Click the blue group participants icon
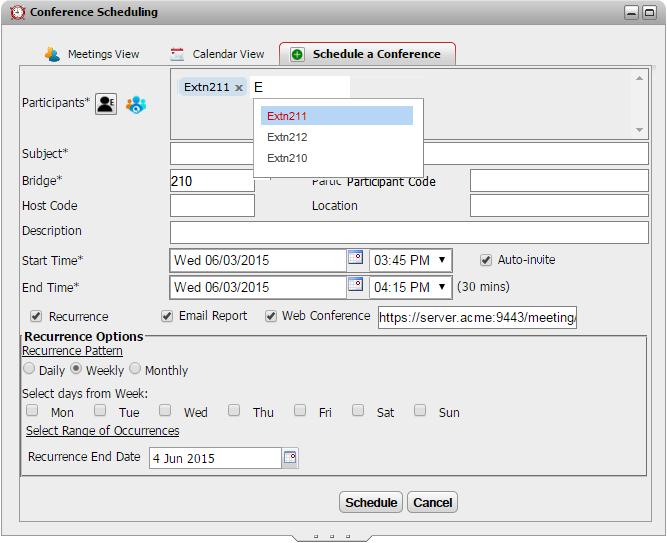667x543 pixels. (x=136, y=104)
